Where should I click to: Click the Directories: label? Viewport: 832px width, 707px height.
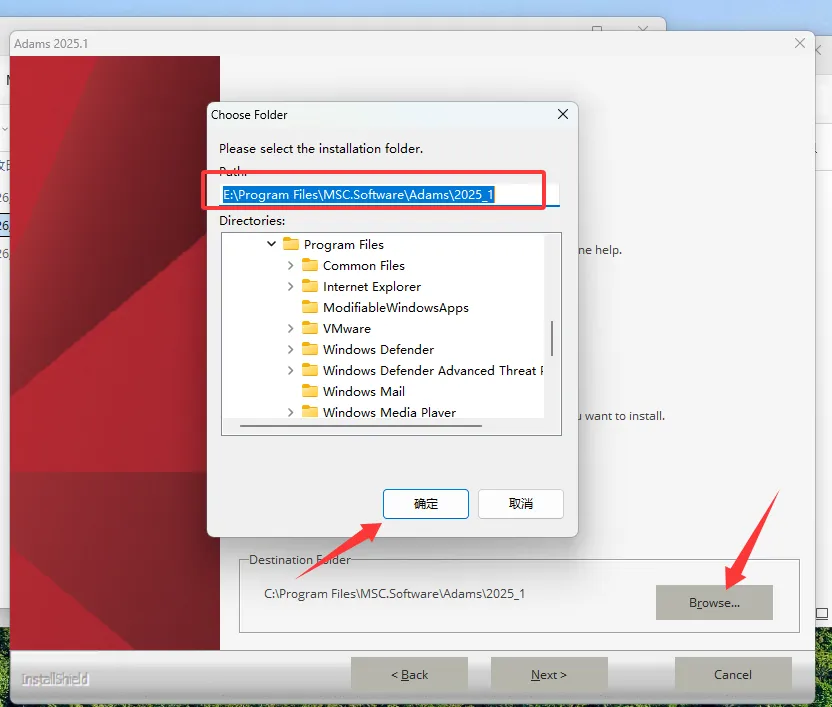[x=252, y=220]
